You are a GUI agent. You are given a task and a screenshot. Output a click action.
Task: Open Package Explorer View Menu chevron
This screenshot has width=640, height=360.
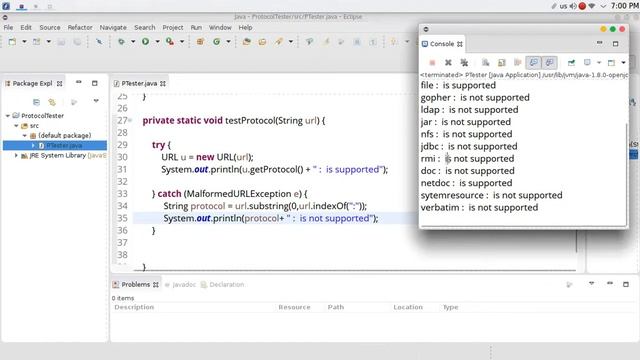coord(96,100)
